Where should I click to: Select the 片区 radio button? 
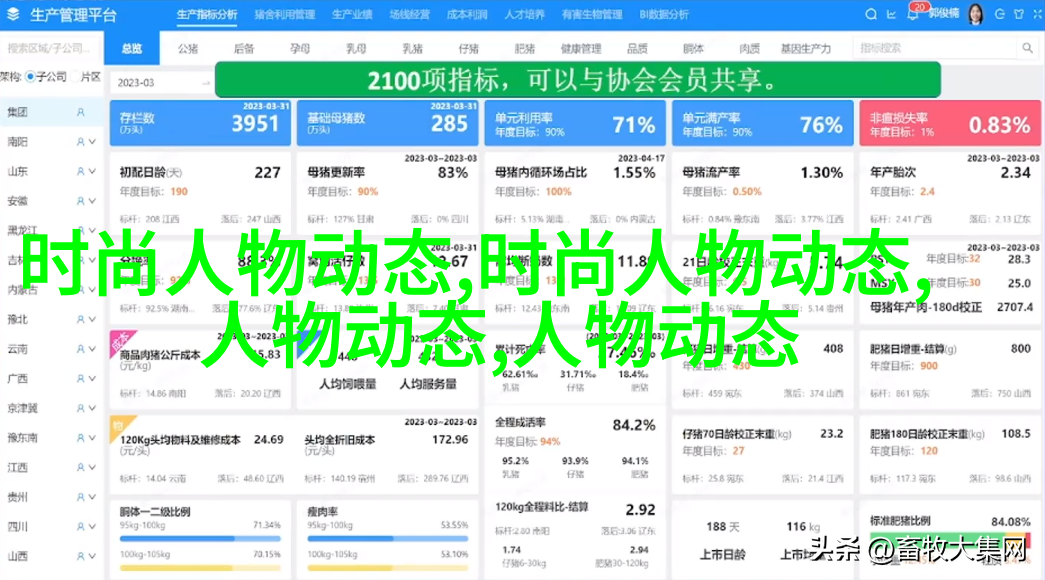(x=74, y=77)
